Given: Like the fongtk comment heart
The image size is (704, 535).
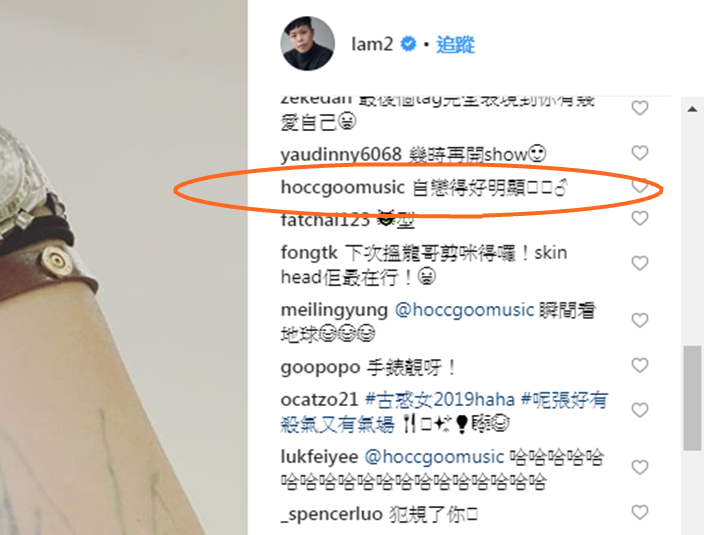Looking at the screenshot, I should pyautogui.click(x=640, y=263).
